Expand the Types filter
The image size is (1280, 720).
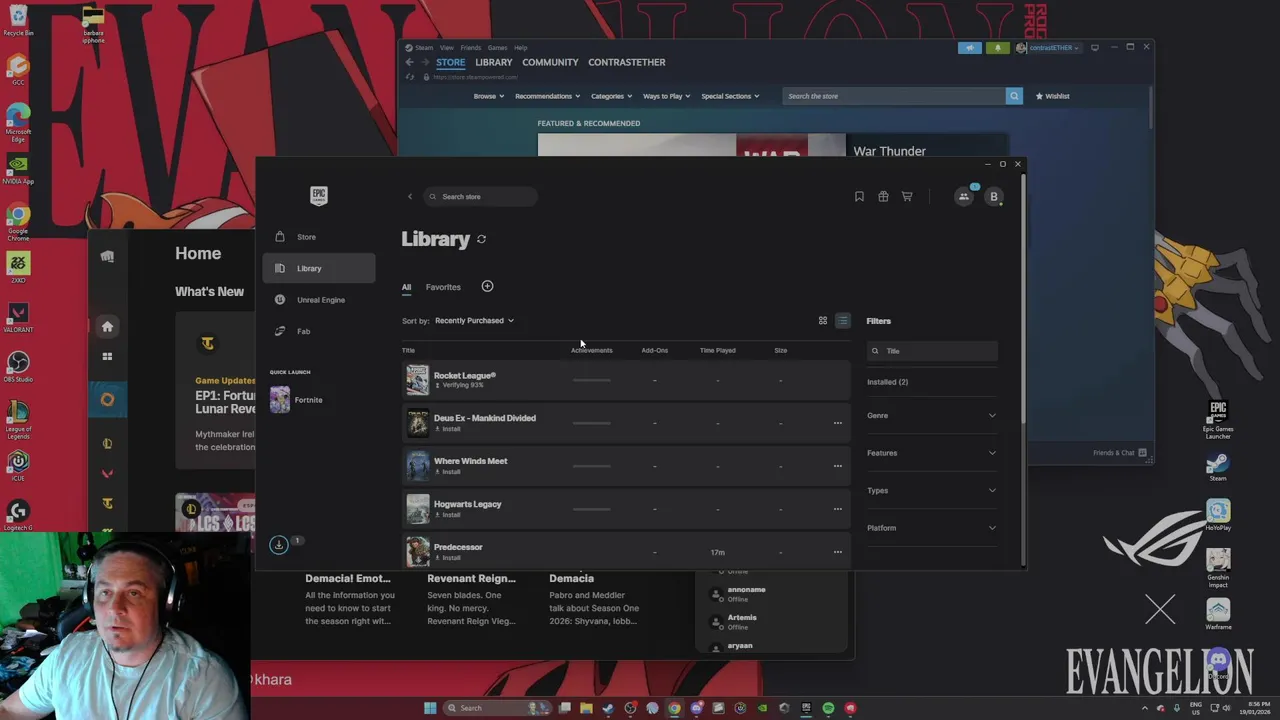point(932,490)
